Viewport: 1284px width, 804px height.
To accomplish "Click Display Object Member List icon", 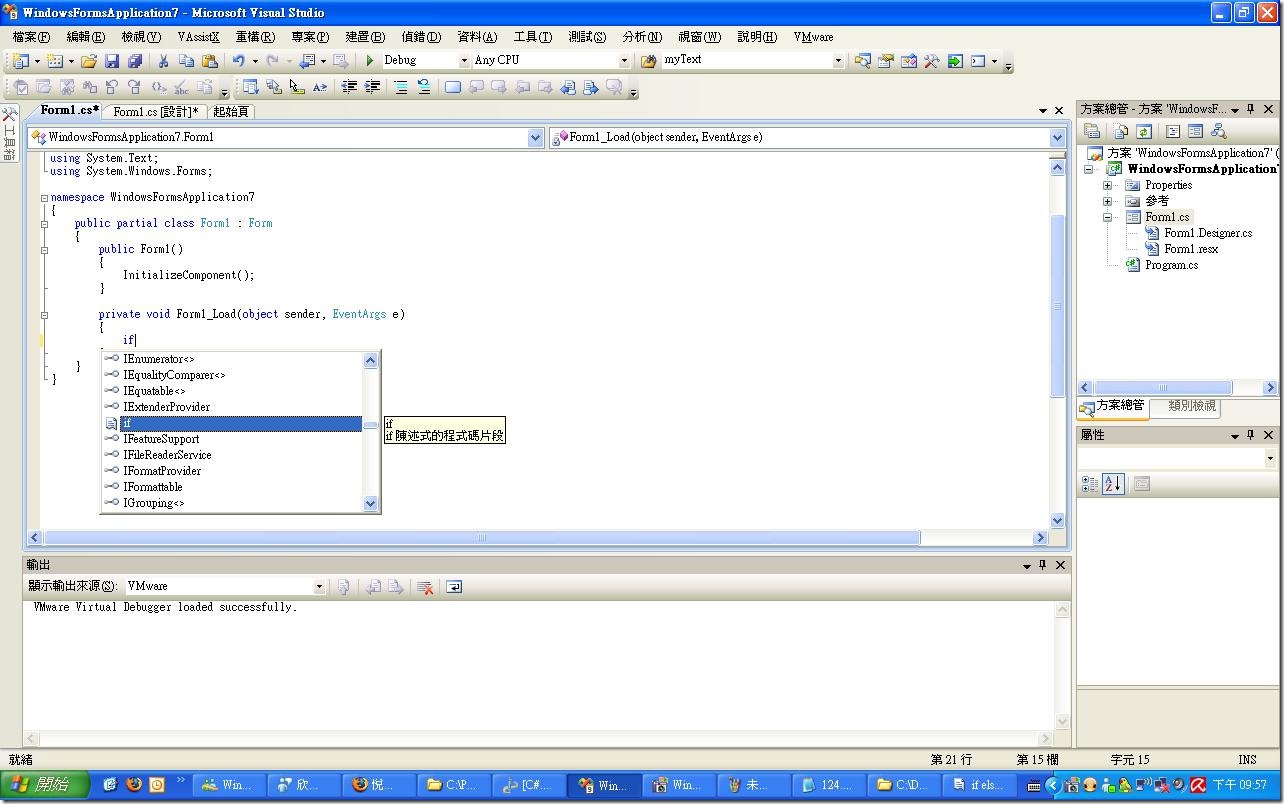I will click(x=250, y=87).
